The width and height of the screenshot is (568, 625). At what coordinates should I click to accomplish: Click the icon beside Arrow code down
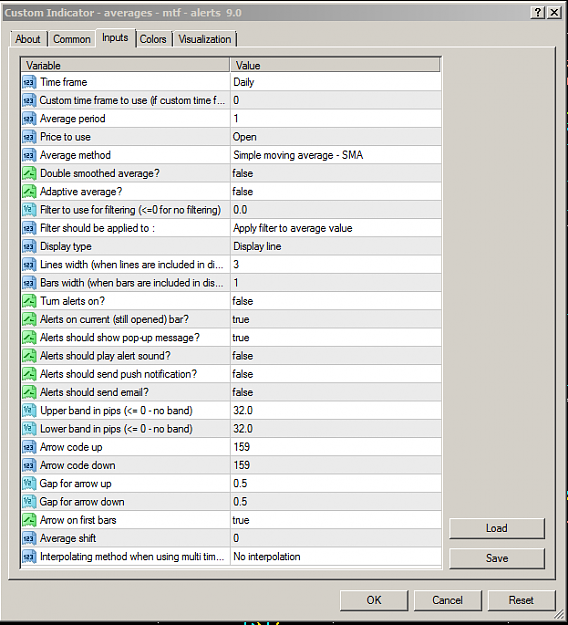pyautogui.click(x=29, y=466)
